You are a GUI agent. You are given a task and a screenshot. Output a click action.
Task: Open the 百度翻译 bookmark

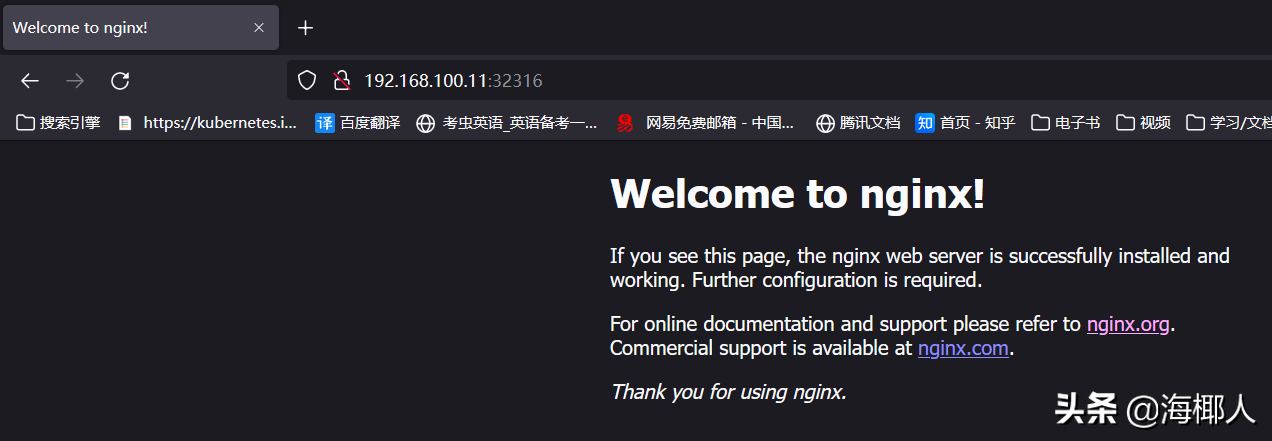(x=358, y=123)
